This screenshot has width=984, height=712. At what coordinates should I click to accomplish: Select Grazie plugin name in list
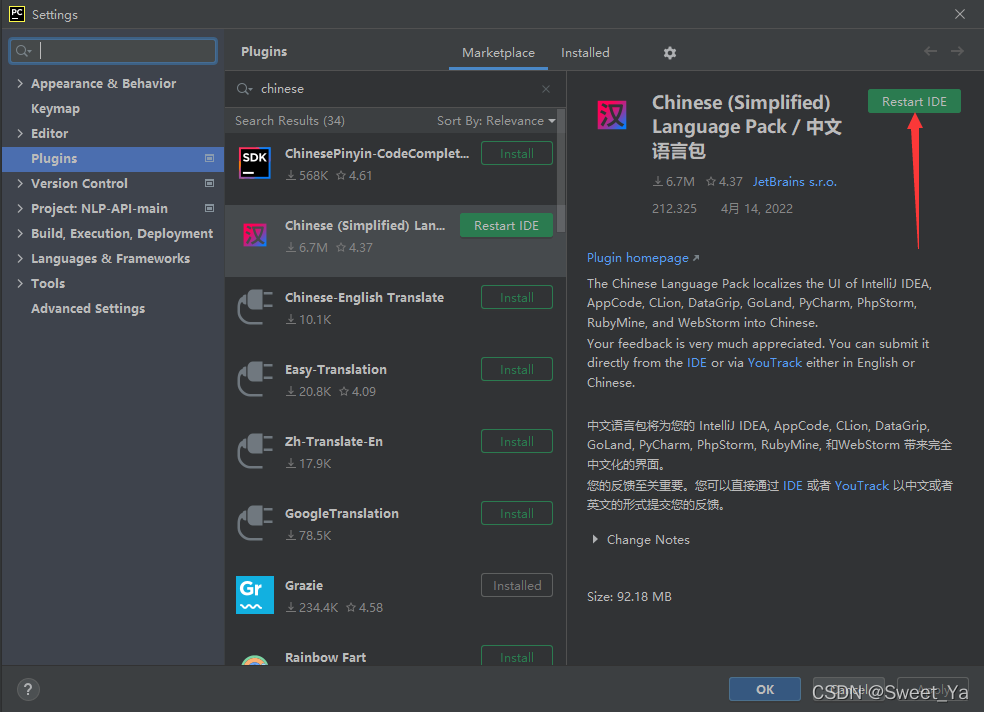304,585
